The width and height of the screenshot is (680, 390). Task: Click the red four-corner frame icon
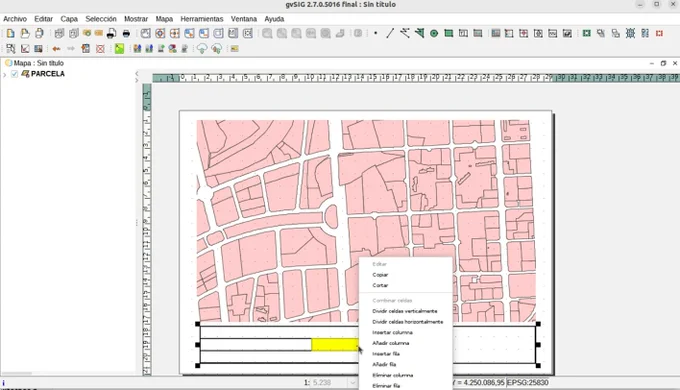(659, 33)
